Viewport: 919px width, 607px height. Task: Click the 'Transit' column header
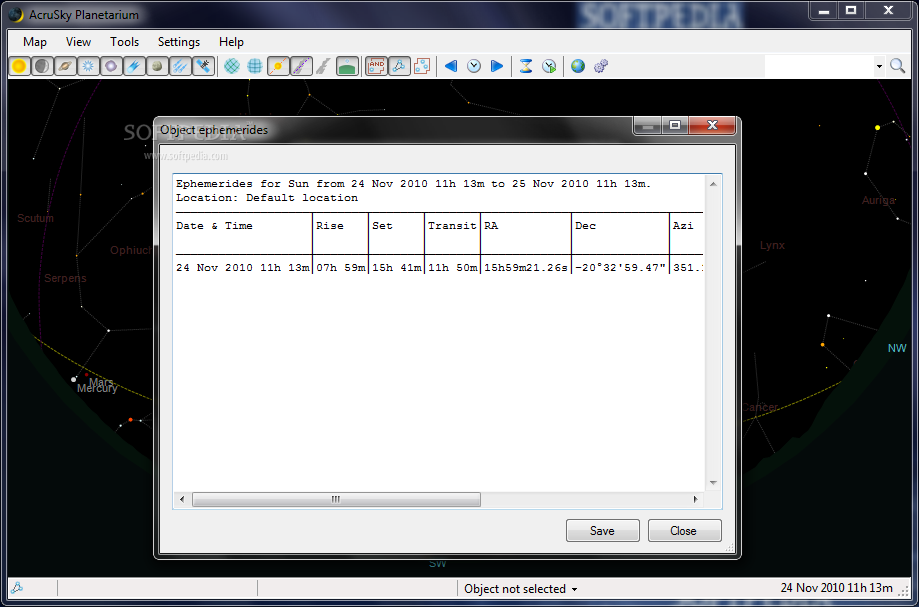(x=452, y=226)
